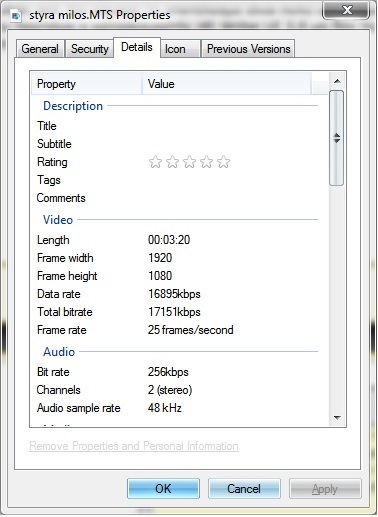Click the Length property label
Screen dimensions: 378x517
pyautogui.click(x=53, y=240)
